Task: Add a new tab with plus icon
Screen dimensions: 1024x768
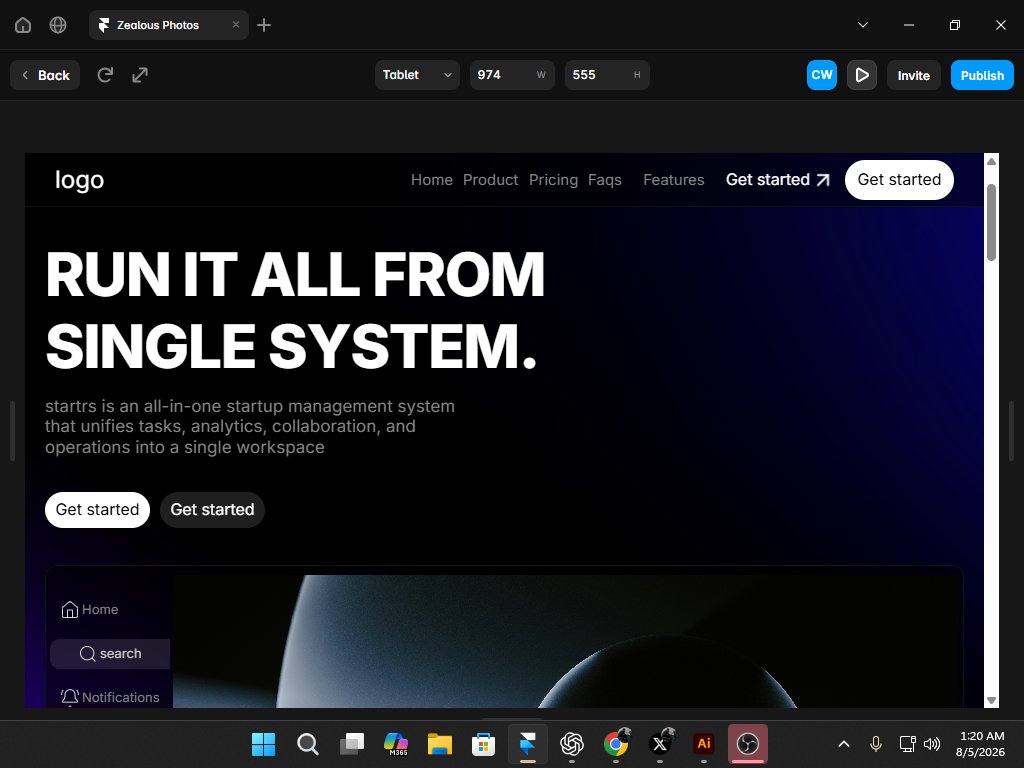Action: [x=264, y=25]
